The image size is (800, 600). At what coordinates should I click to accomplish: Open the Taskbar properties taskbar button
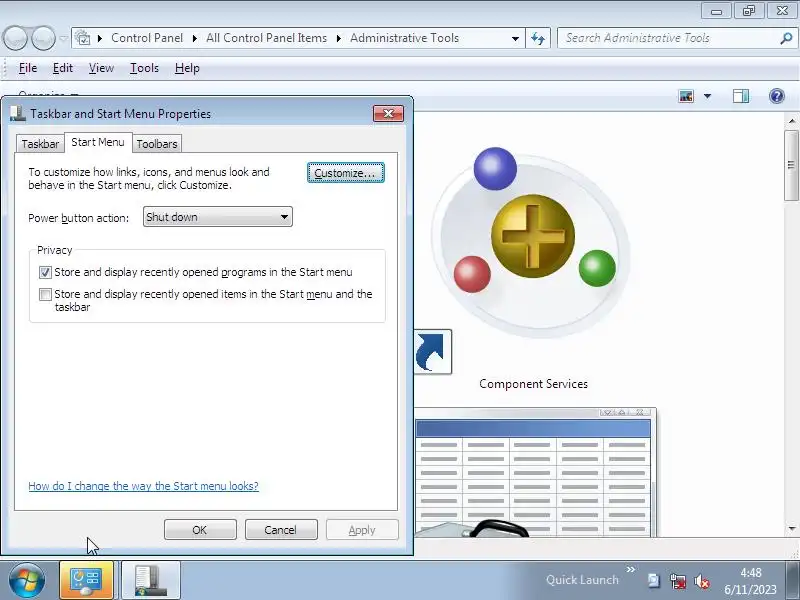tap(151, 580)
